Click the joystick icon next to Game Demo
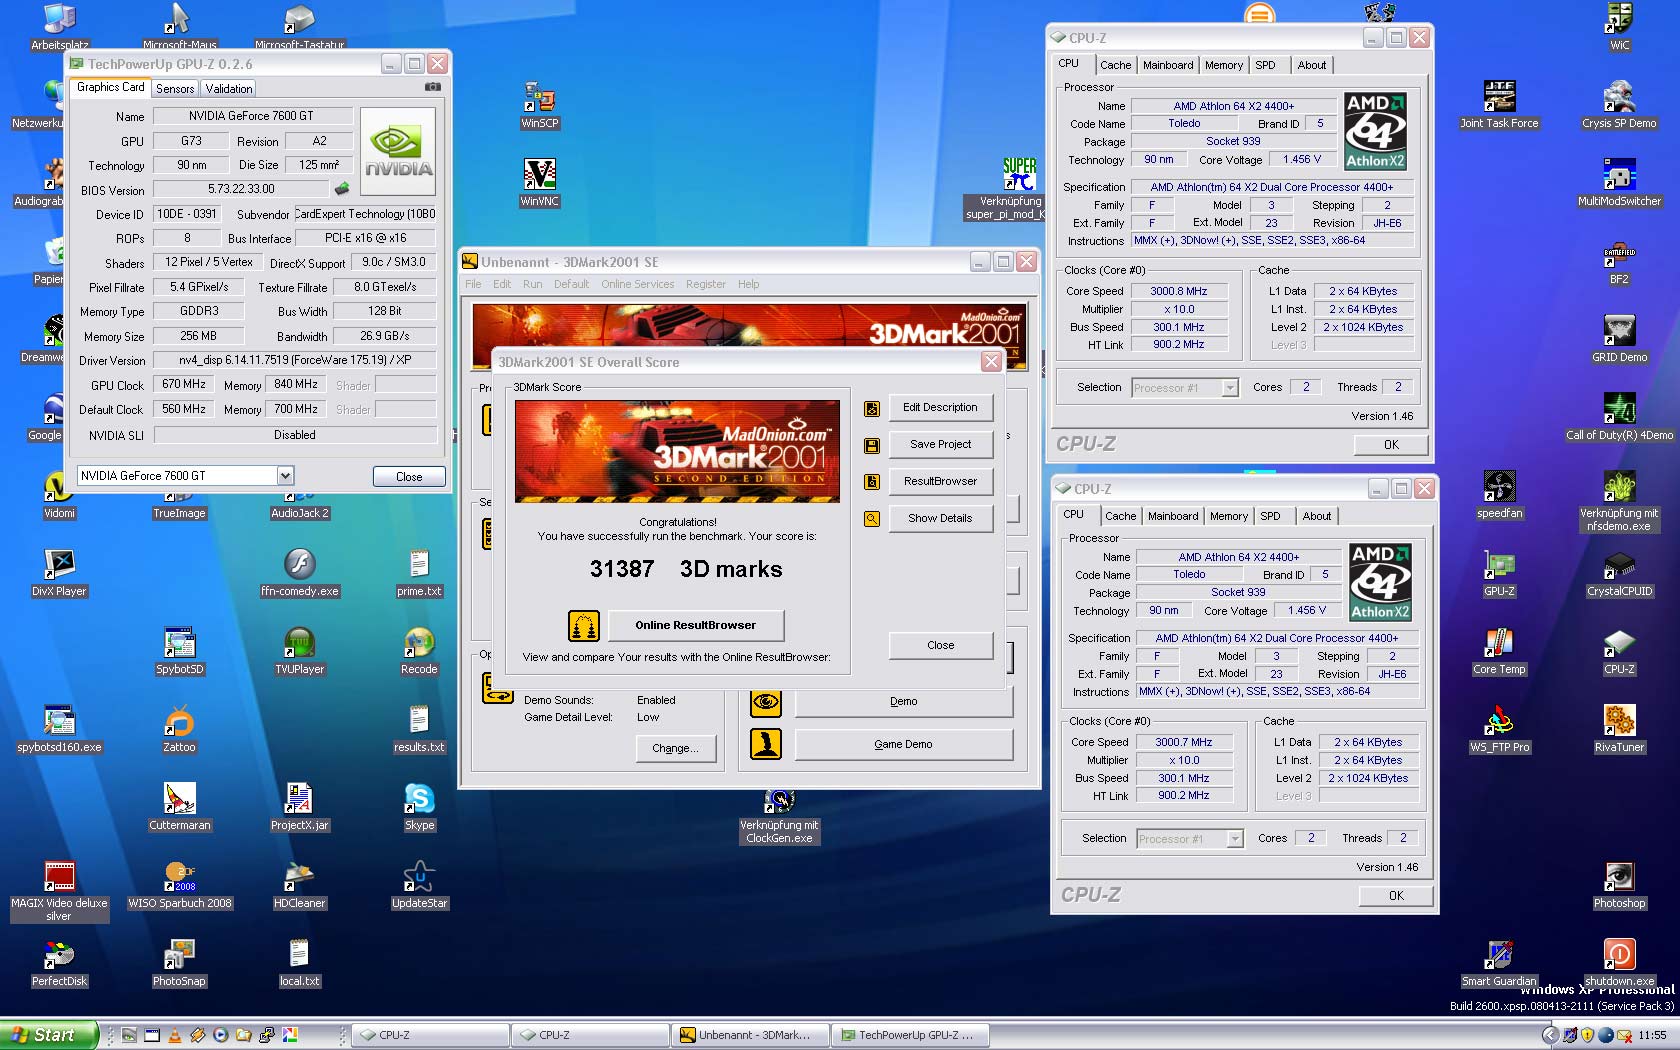The width and height of the screenshot is (1680, 1050). pyautogui.click(x=766, y=744)
